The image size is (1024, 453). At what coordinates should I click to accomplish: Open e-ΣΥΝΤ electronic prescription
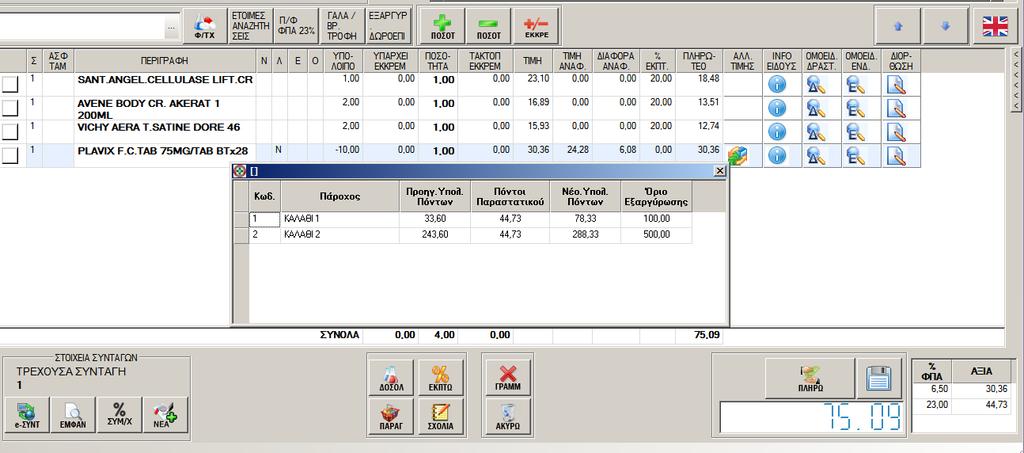click(x=27, y=416)
